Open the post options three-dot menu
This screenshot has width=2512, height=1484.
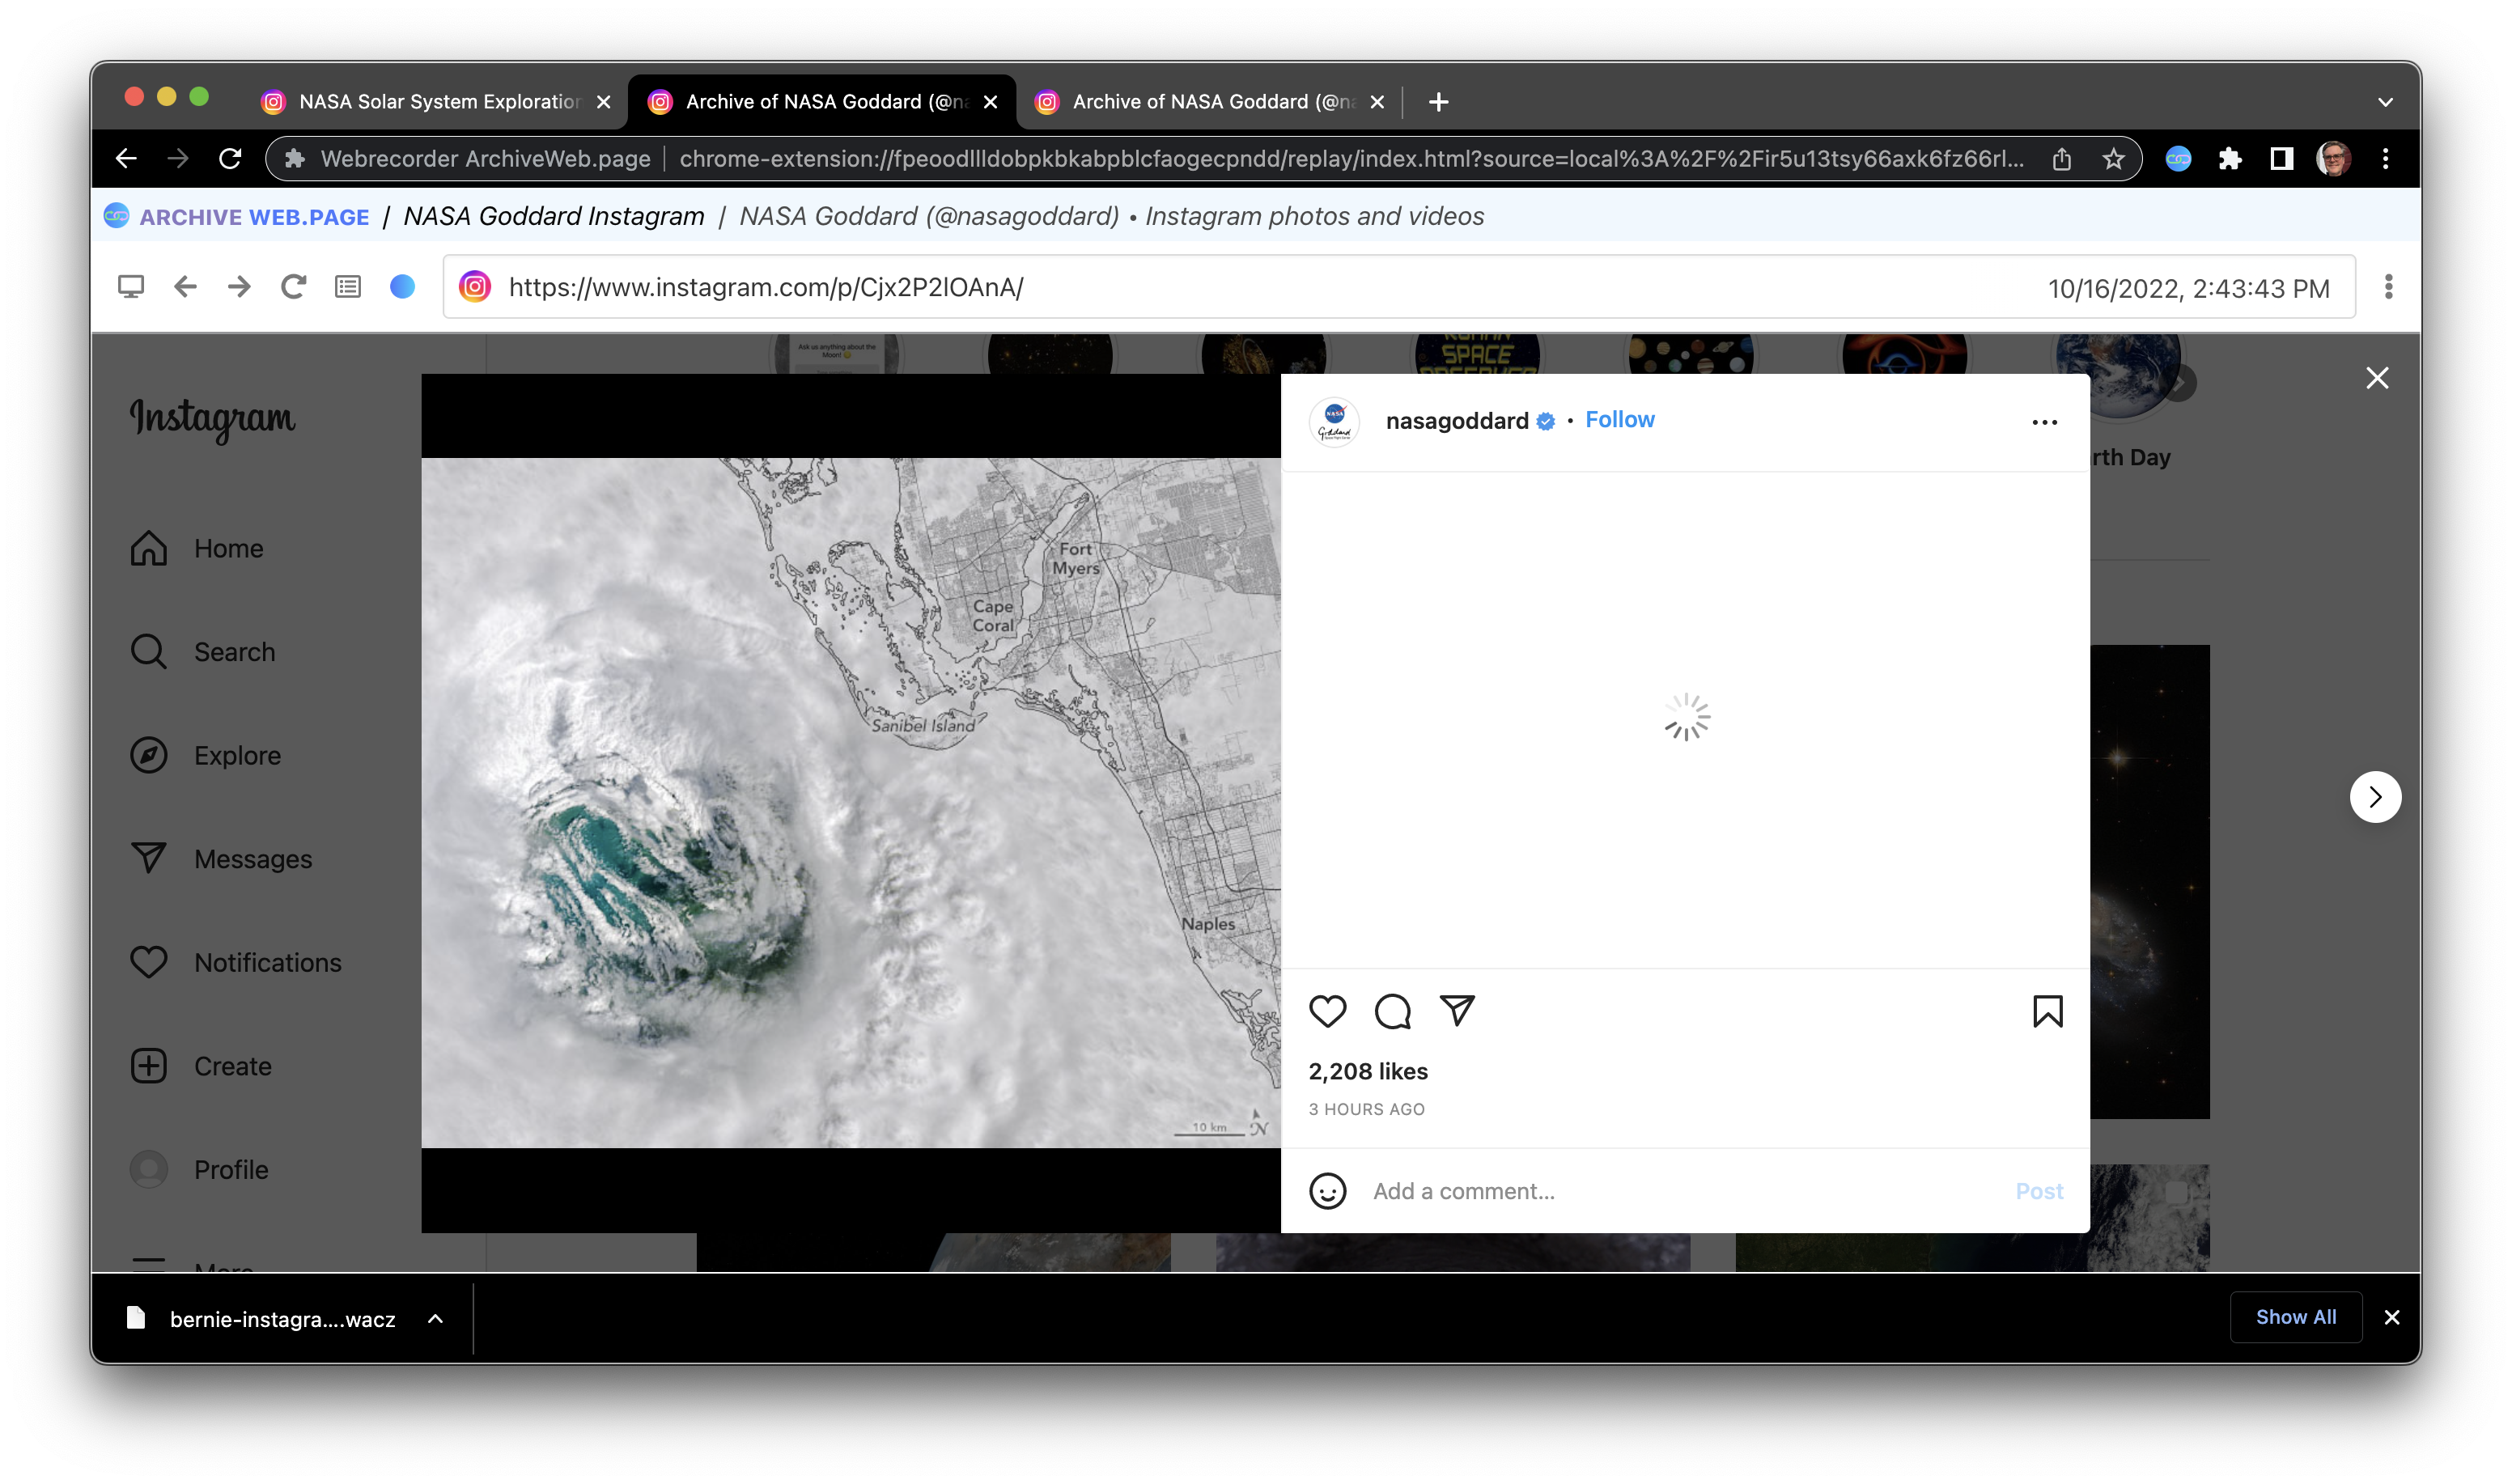[x=2044, y=421]
